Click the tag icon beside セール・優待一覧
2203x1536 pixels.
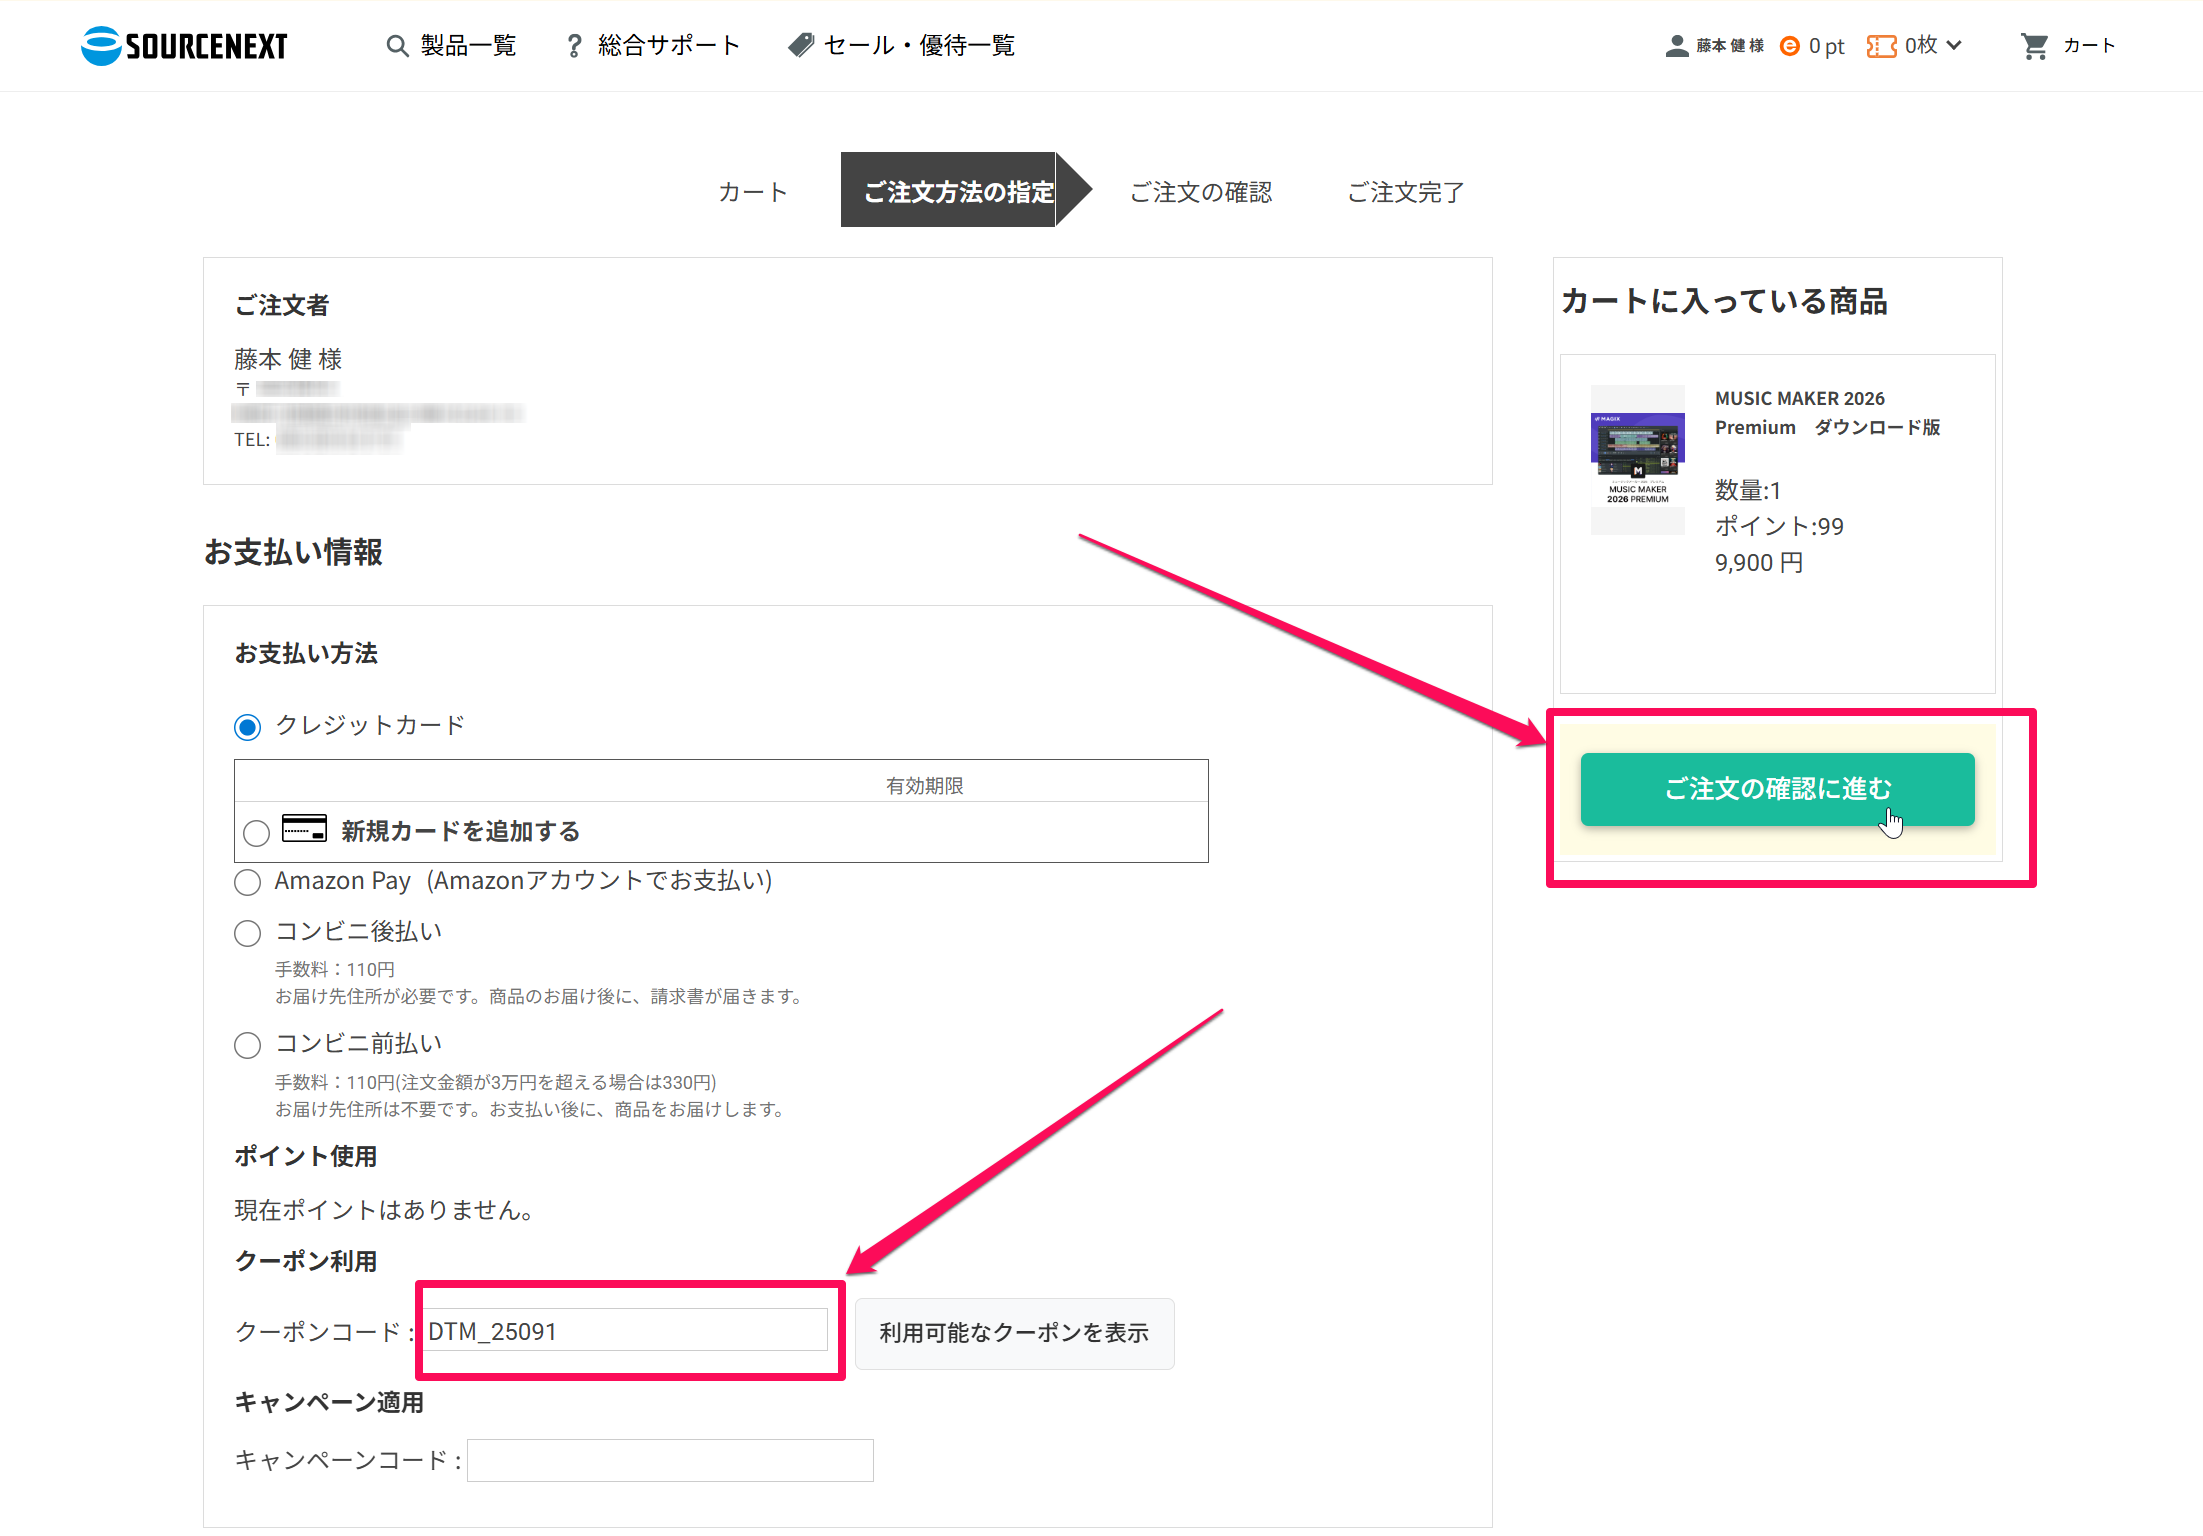click(801, 46)
